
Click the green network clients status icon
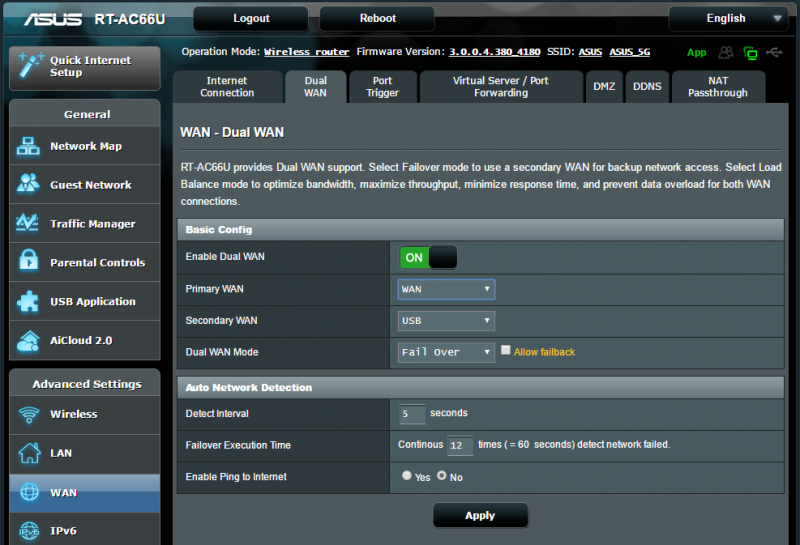coord(750,53)
